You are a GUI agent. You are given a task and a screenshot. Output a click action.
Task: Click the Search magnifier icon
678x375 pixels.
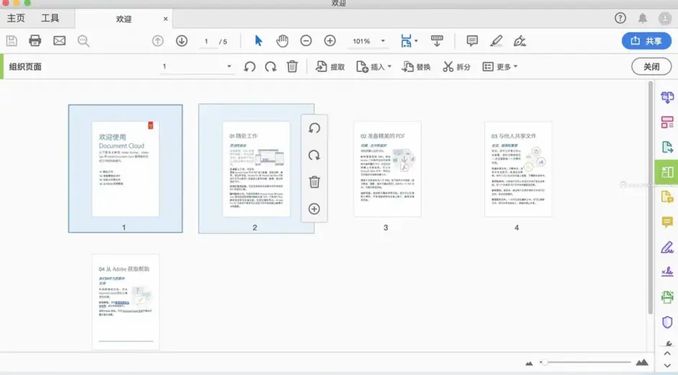tap(83, 41)
